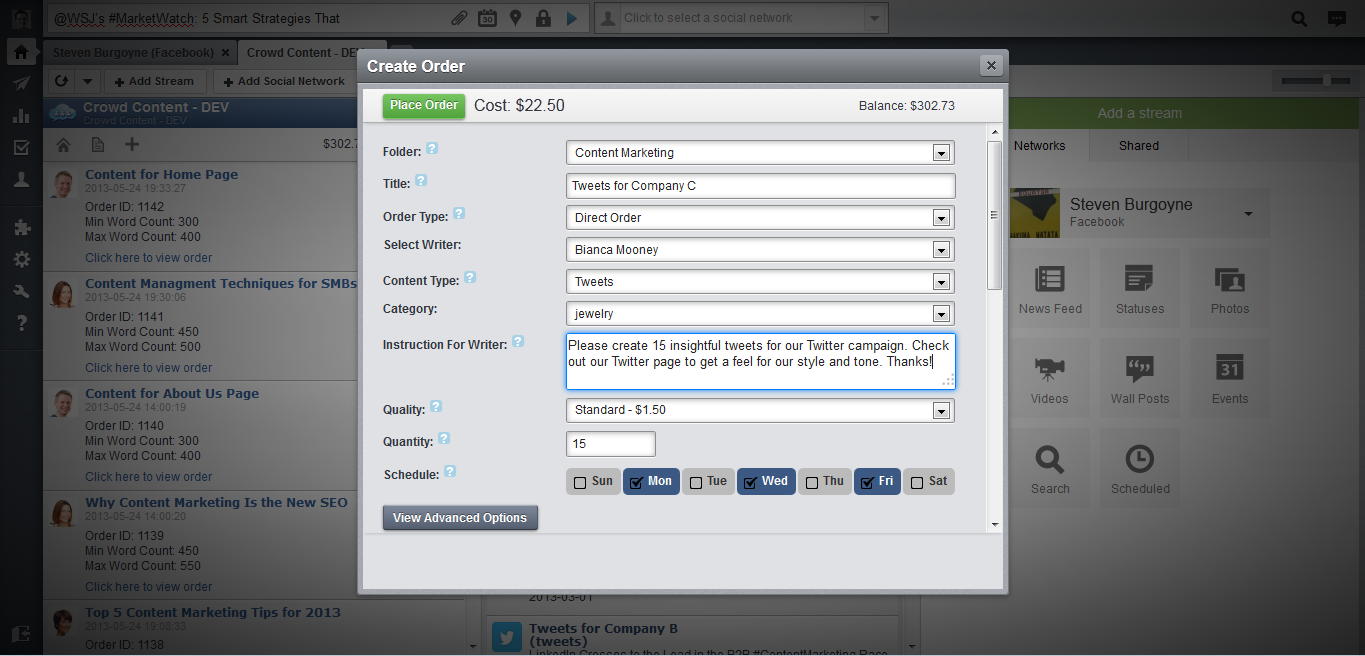Click inside the Quantity field
Viewport: 1365px width, 656px height.
coord(610,443)
